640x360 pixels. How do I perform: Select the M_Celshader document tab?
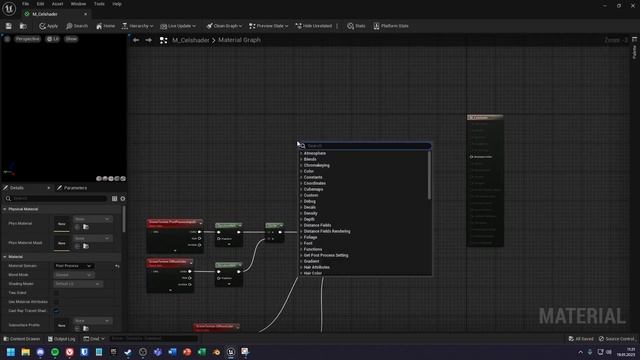coord(45,14)
